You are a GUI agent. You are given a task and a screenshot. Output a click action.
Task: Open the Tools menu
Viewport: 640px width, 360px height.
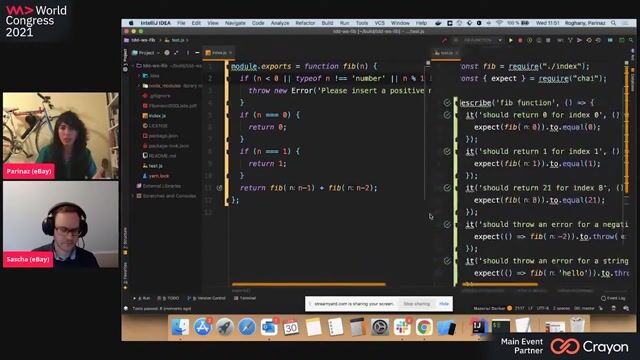[x=362, y=23]
